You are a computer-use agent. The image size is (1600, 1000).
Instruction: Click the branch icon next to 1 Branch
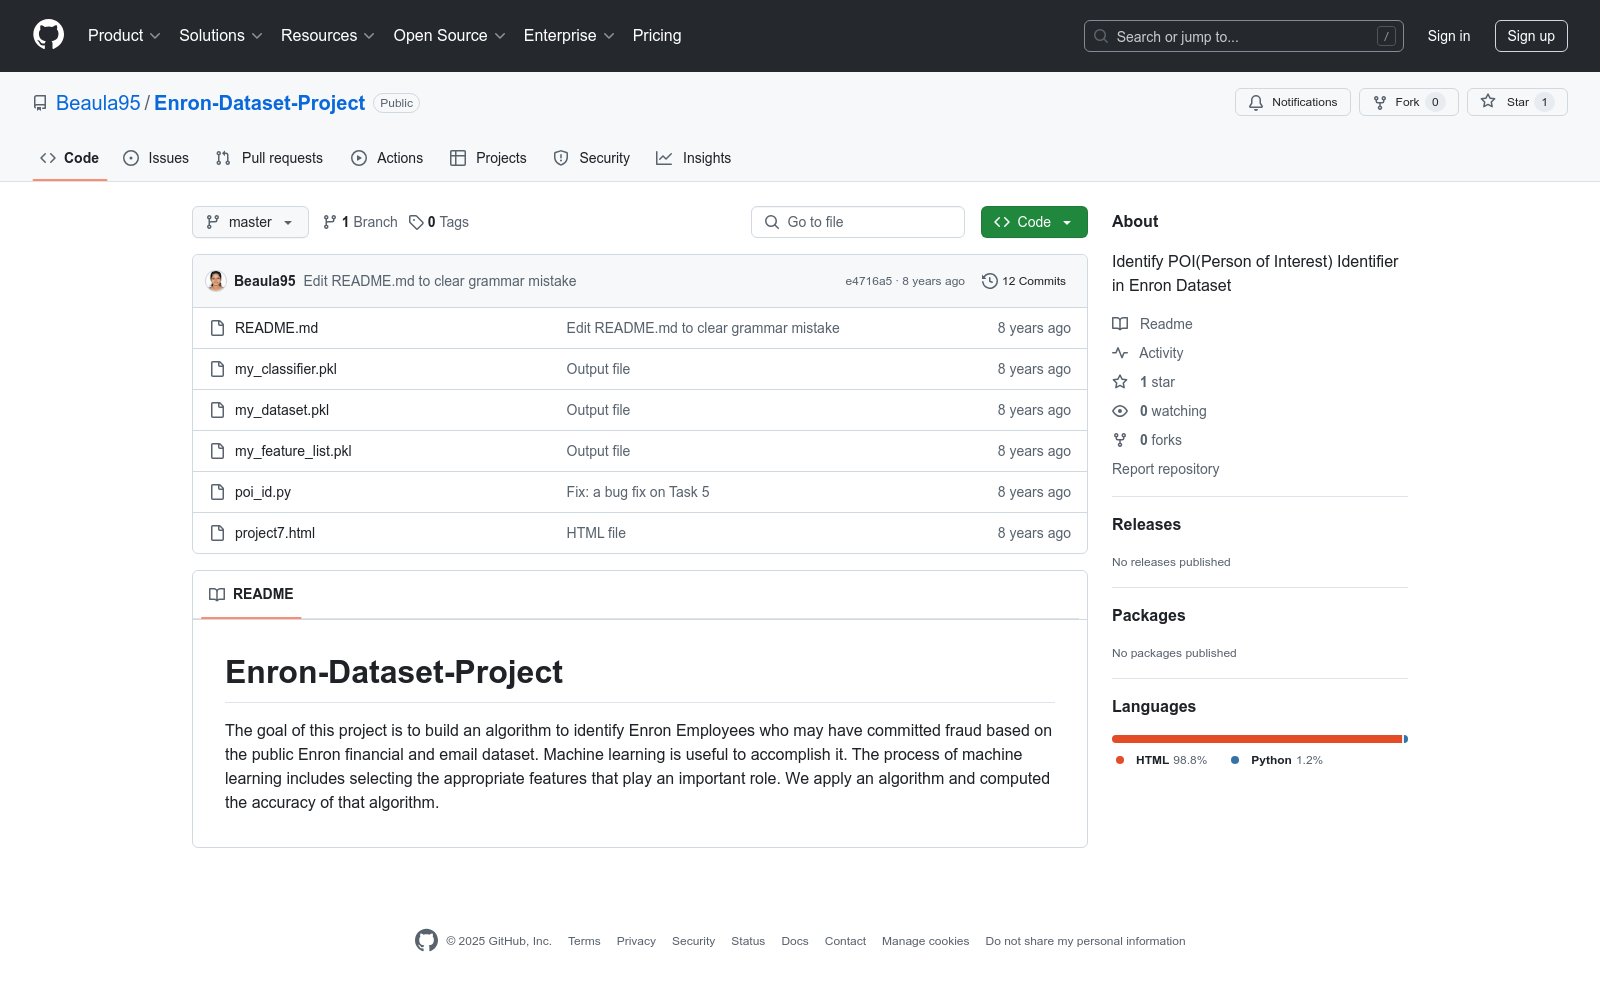pyautogui.click(x=330, y=222)
